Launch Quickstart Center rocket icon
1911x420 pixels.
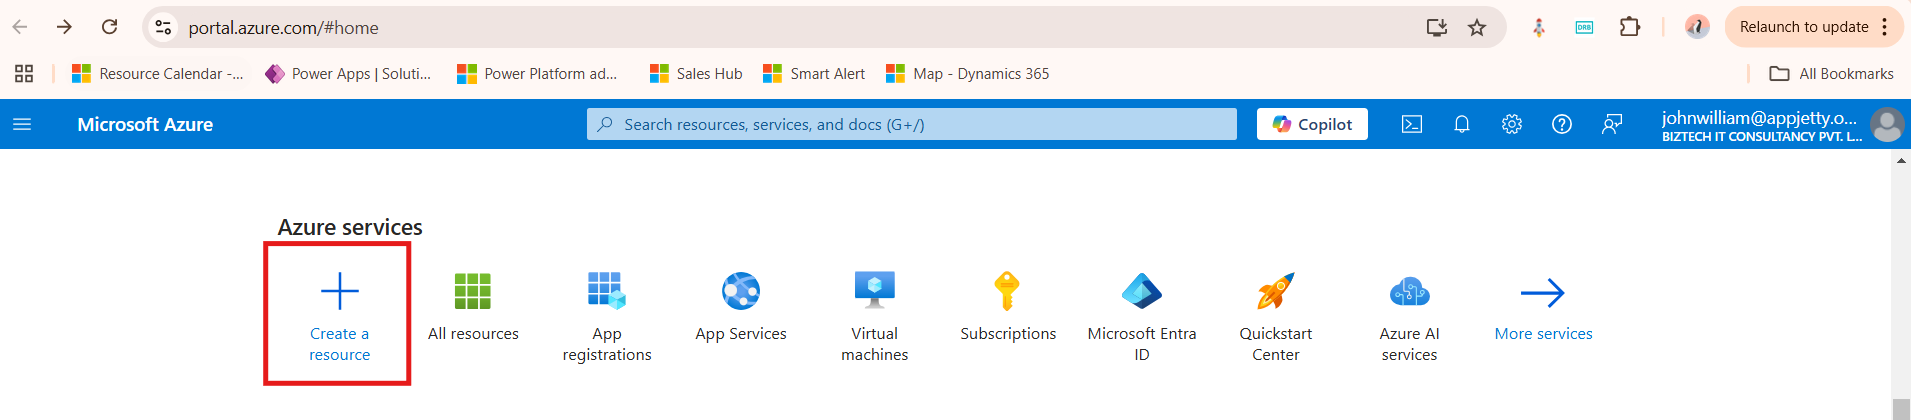point(1276,291)
